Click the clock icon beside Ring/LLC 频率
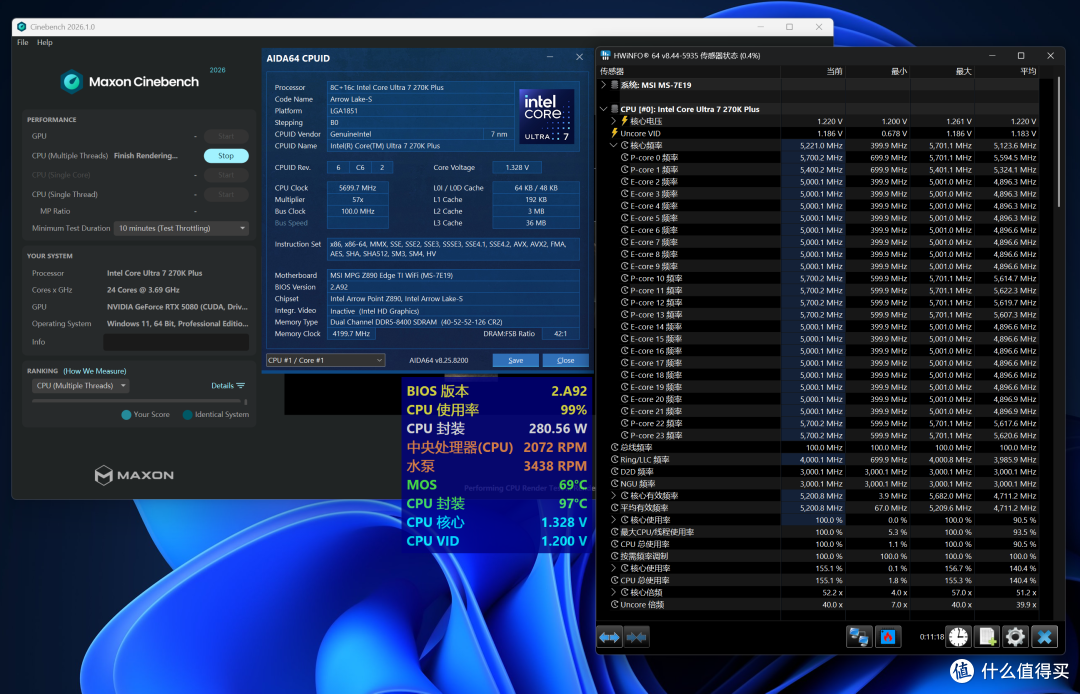The height and width of the screenshot is (694, 1080). [615, 459]
